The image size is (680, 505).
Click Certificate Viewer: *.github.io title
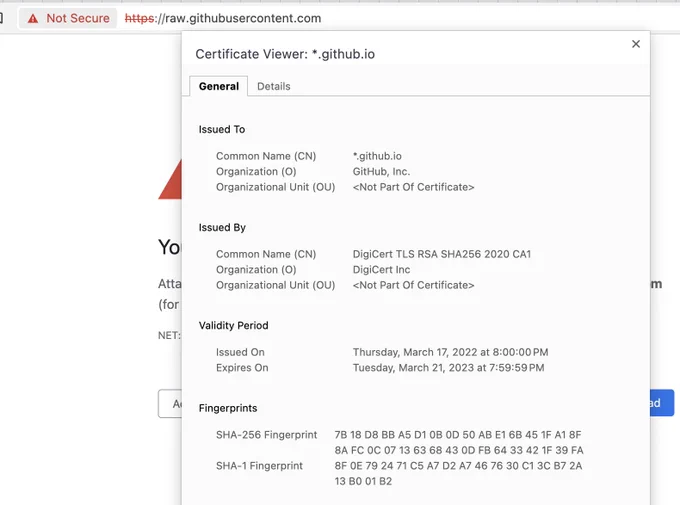[x=285, y=54]
